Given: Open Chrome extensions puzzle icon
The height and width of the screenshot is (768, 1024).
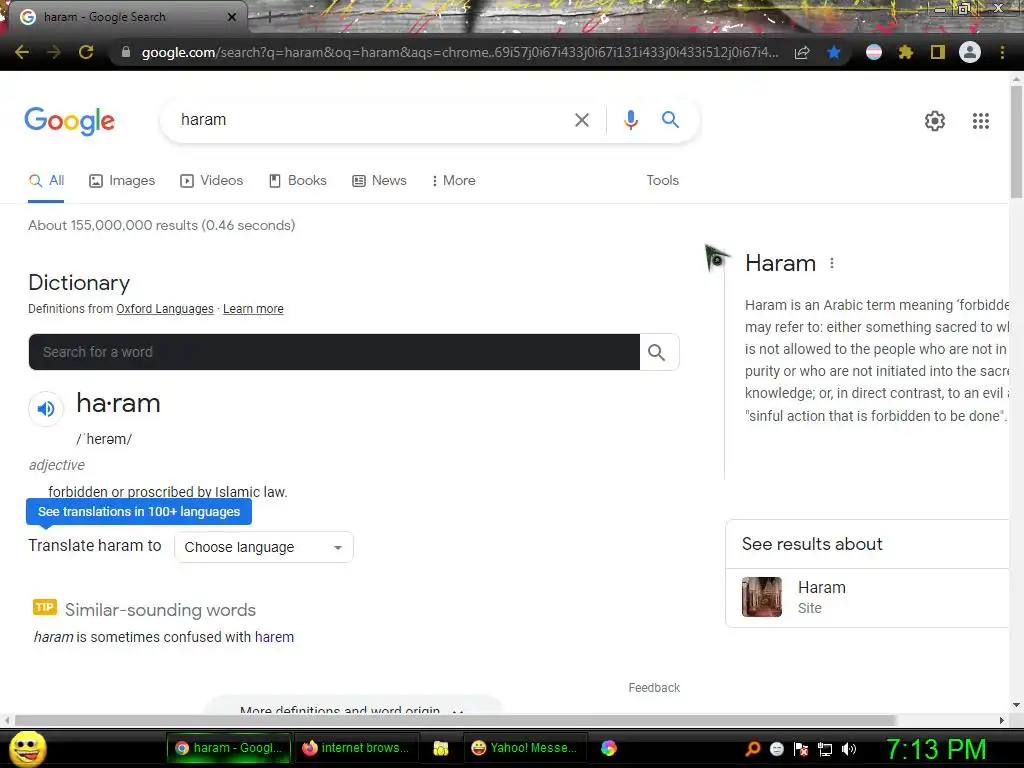Looking at the screenshot, I should pyautogui.click(x=905, y=52).
